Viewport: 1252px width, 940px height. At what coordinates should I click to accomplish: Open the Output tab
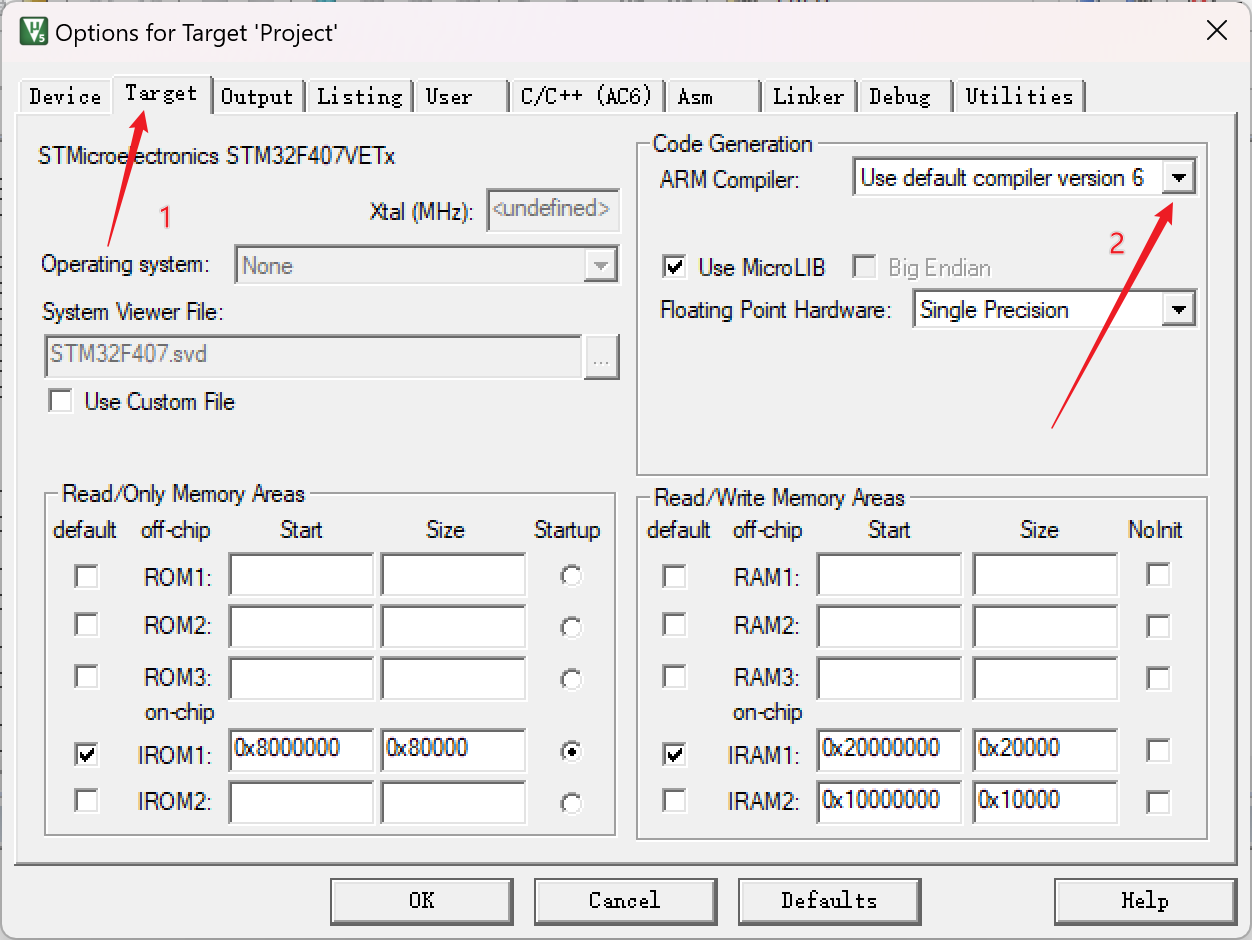[257, 96]
